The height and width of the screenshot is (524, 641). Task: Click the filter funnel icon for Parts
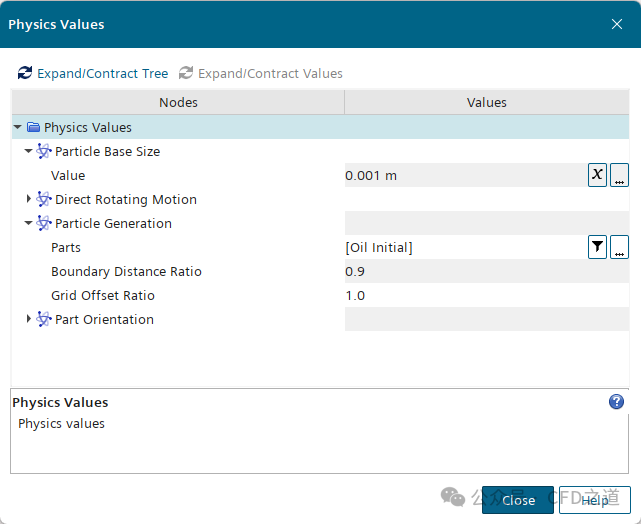597,247
